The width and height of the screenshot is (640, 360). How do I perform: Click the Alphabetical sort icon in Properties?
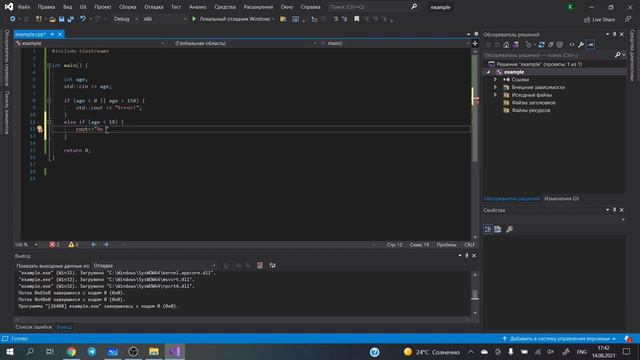point(498,229)
